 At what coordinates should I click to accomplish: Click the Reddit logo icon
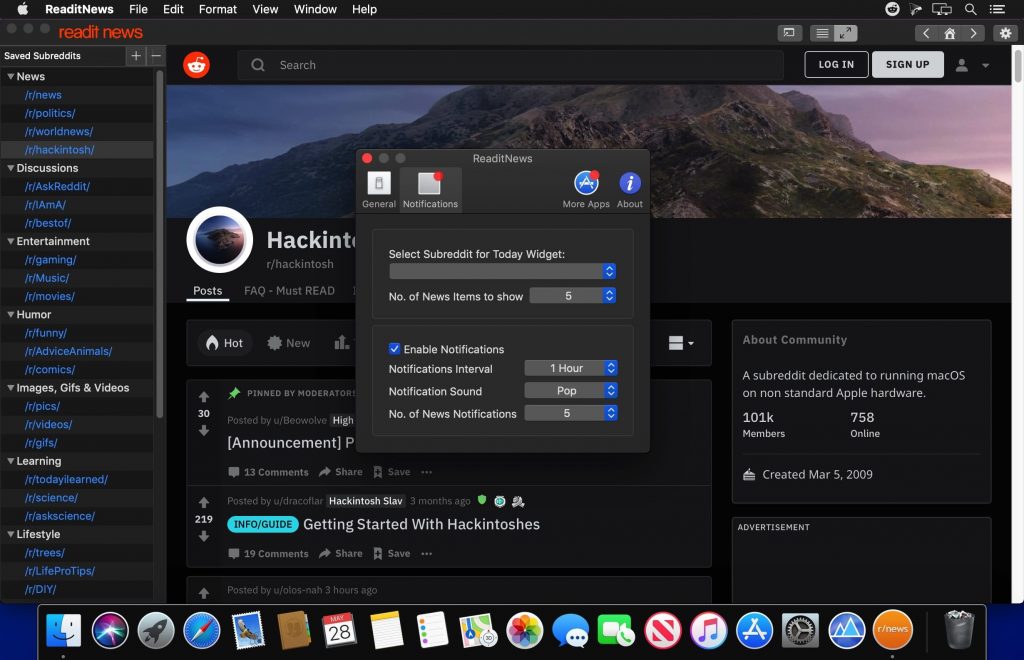tap(197, 65)
